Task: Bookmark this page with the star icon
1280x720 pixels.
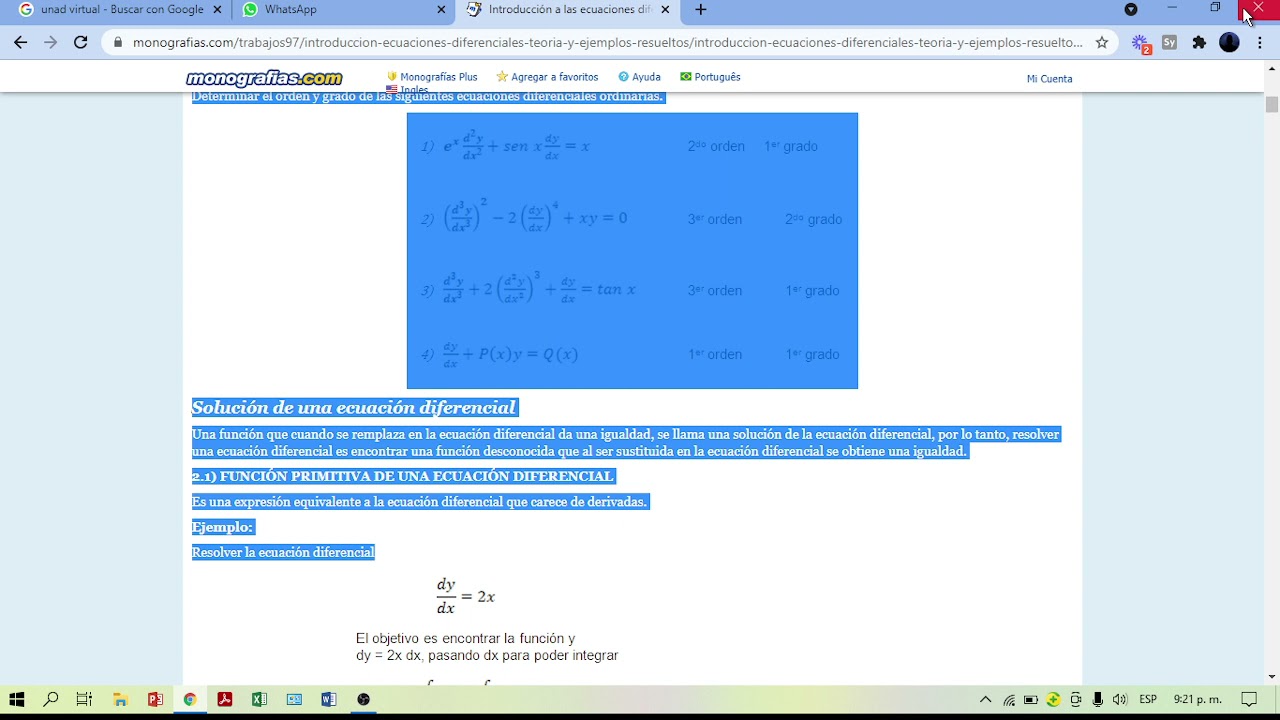Action: [x=1102, y=43]
